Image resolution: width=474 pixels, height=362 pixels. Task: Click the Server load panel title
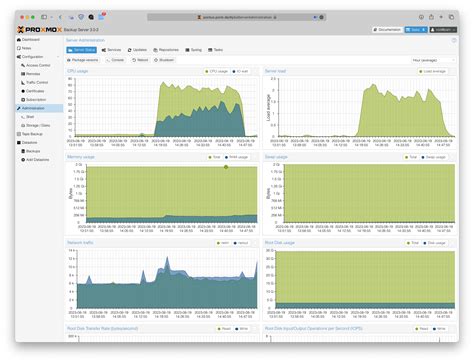pyautogui.click(x=275, y=71)
